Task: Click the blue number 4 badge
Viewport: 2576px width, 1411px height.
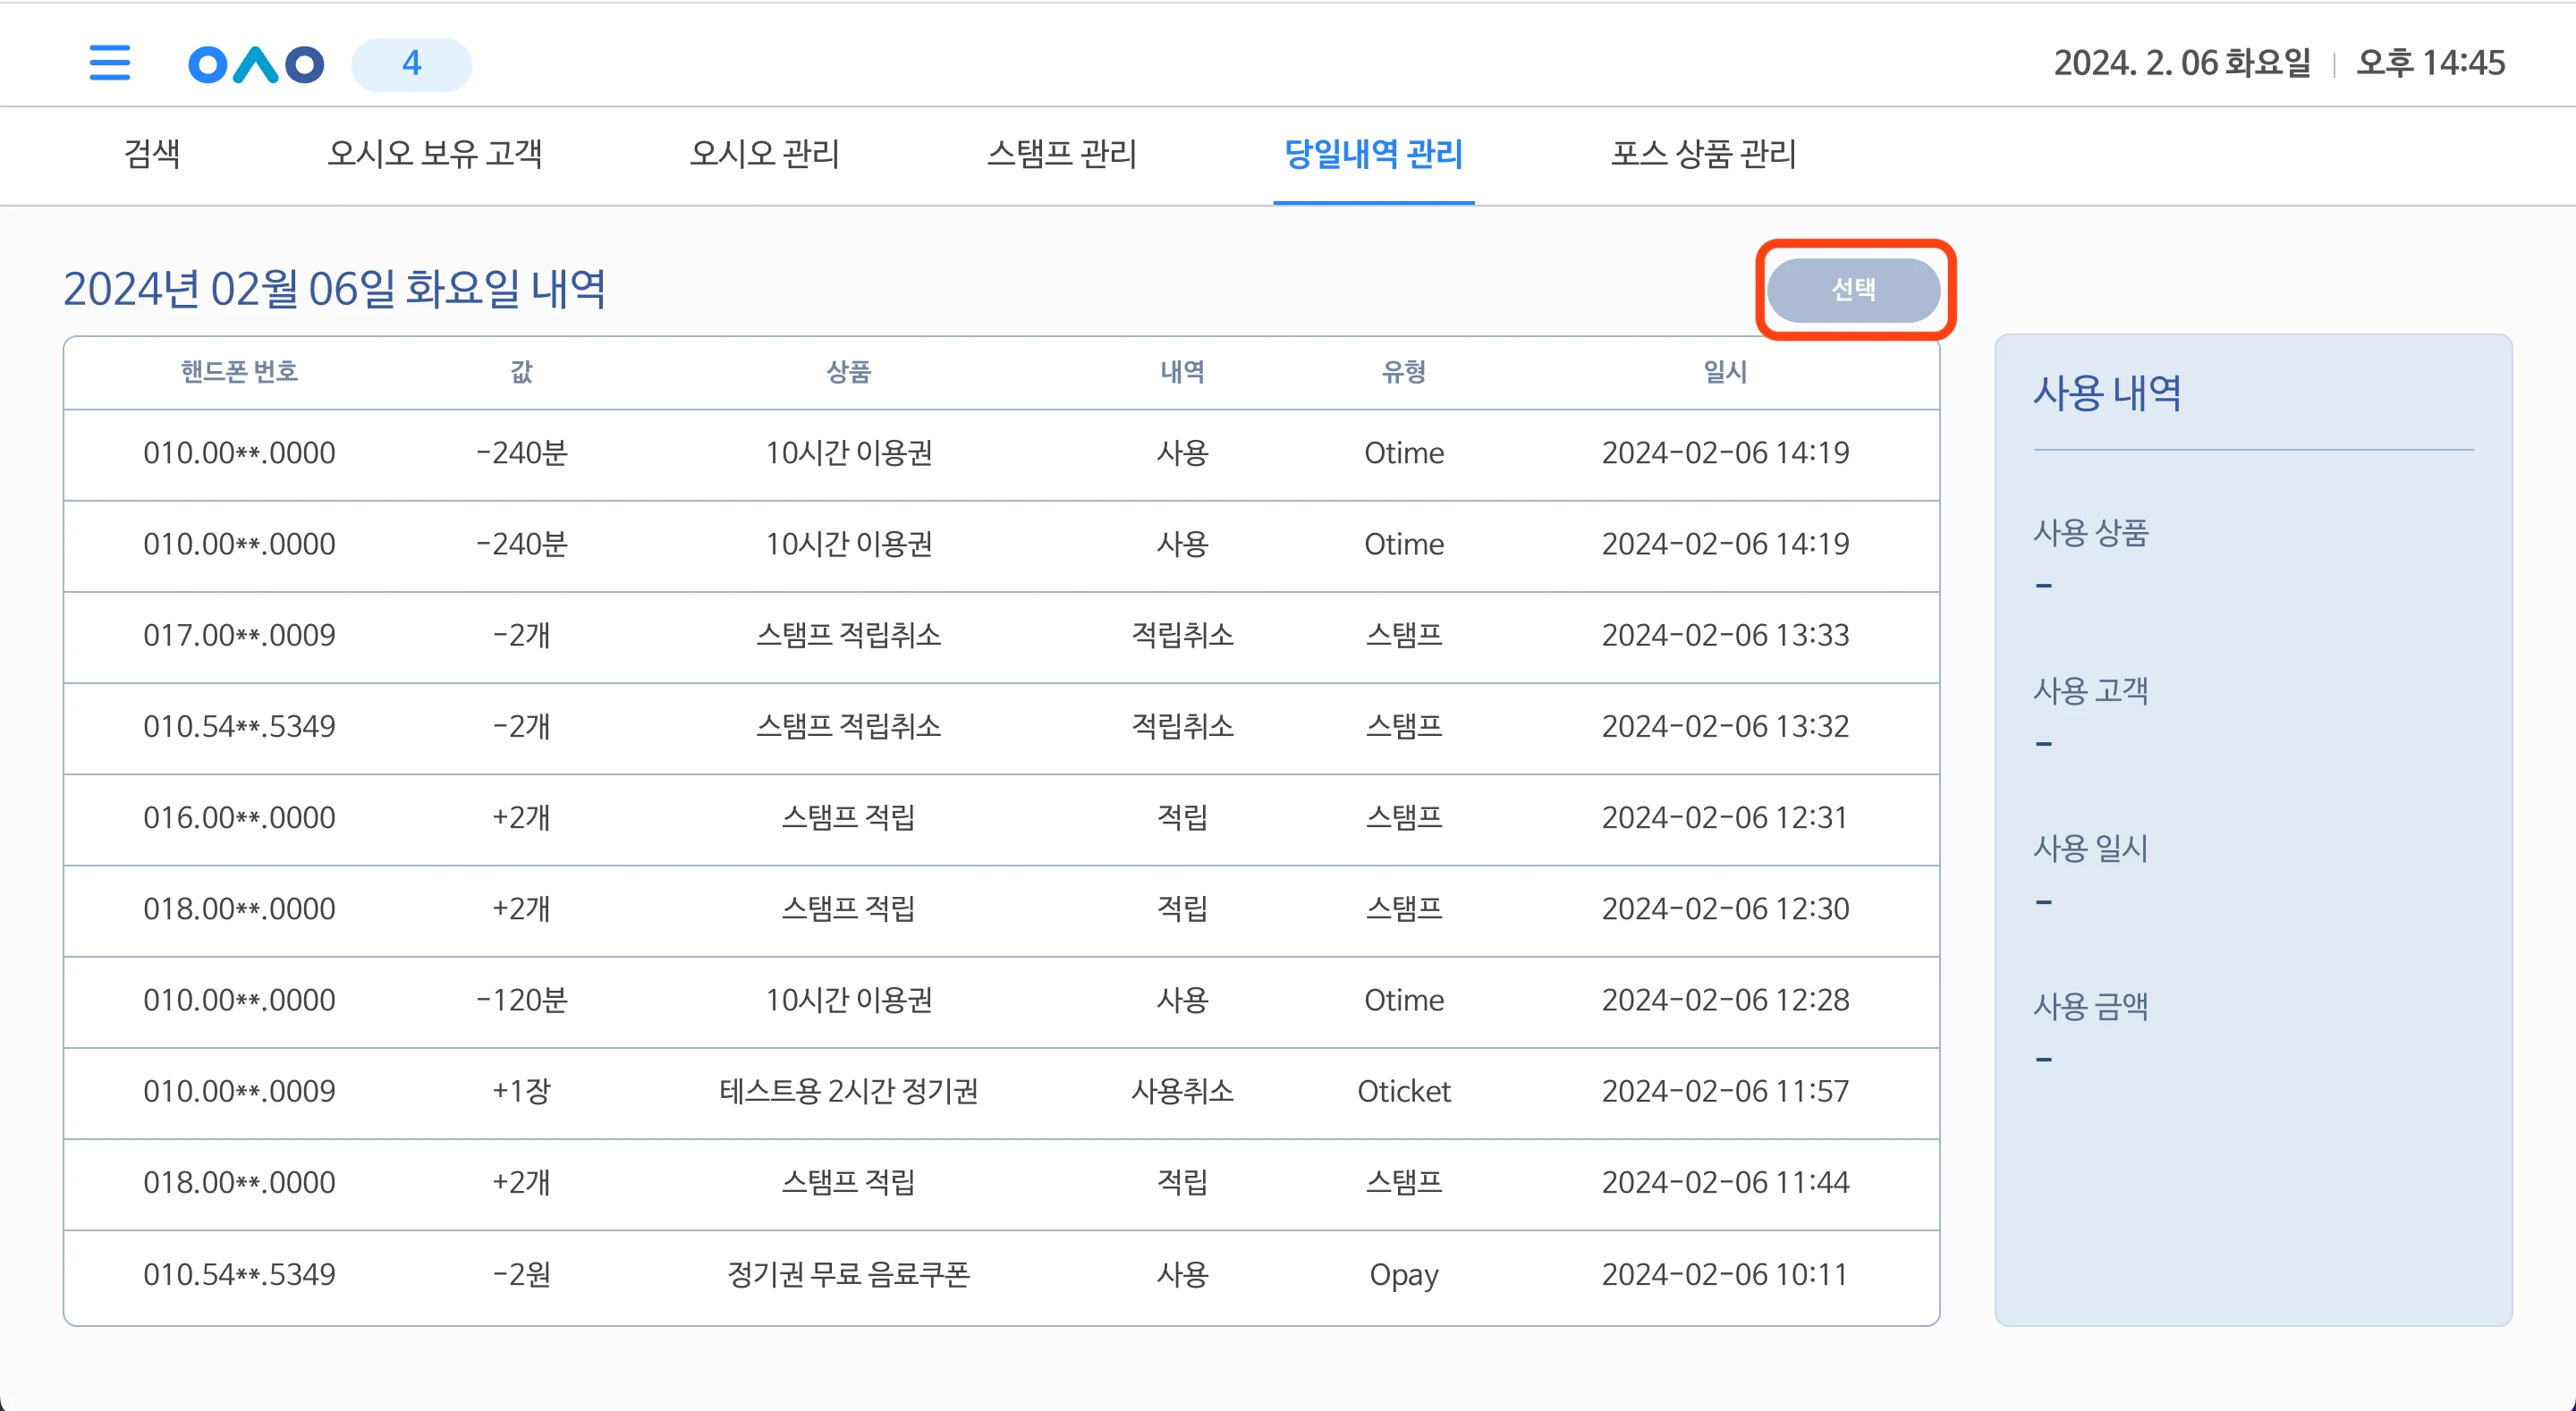Action: click(x=411, y=64)
